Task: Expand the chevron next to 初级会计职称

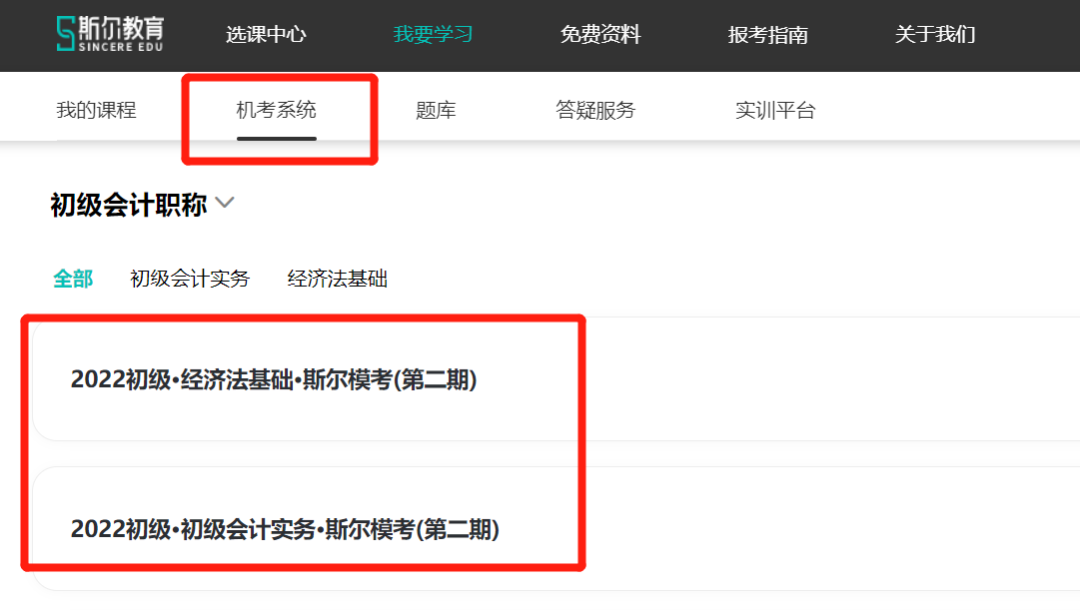Action: point(225,203)
